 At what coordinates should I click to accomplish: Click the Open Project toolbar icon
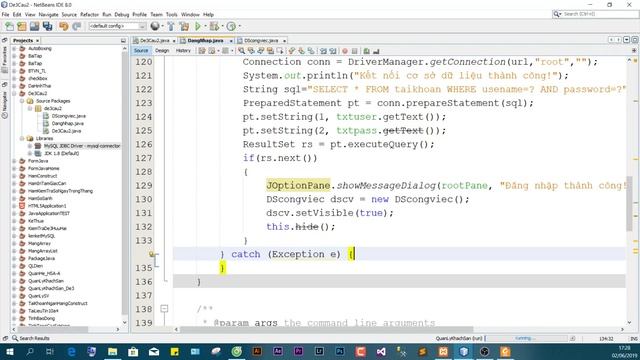[34, 26]
